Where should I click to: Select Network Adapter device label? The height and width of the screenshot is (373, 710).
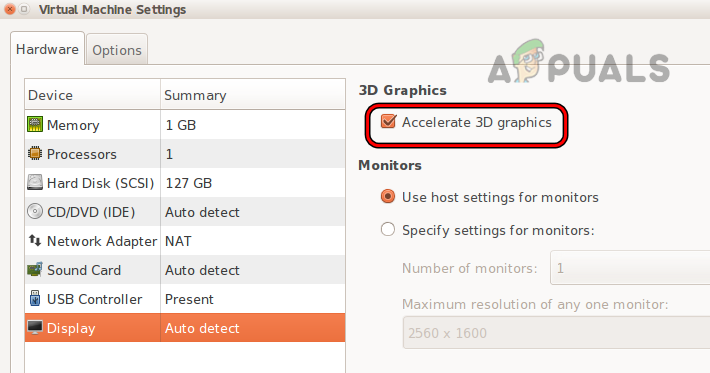pyautogui.click(x=102, y=241)
